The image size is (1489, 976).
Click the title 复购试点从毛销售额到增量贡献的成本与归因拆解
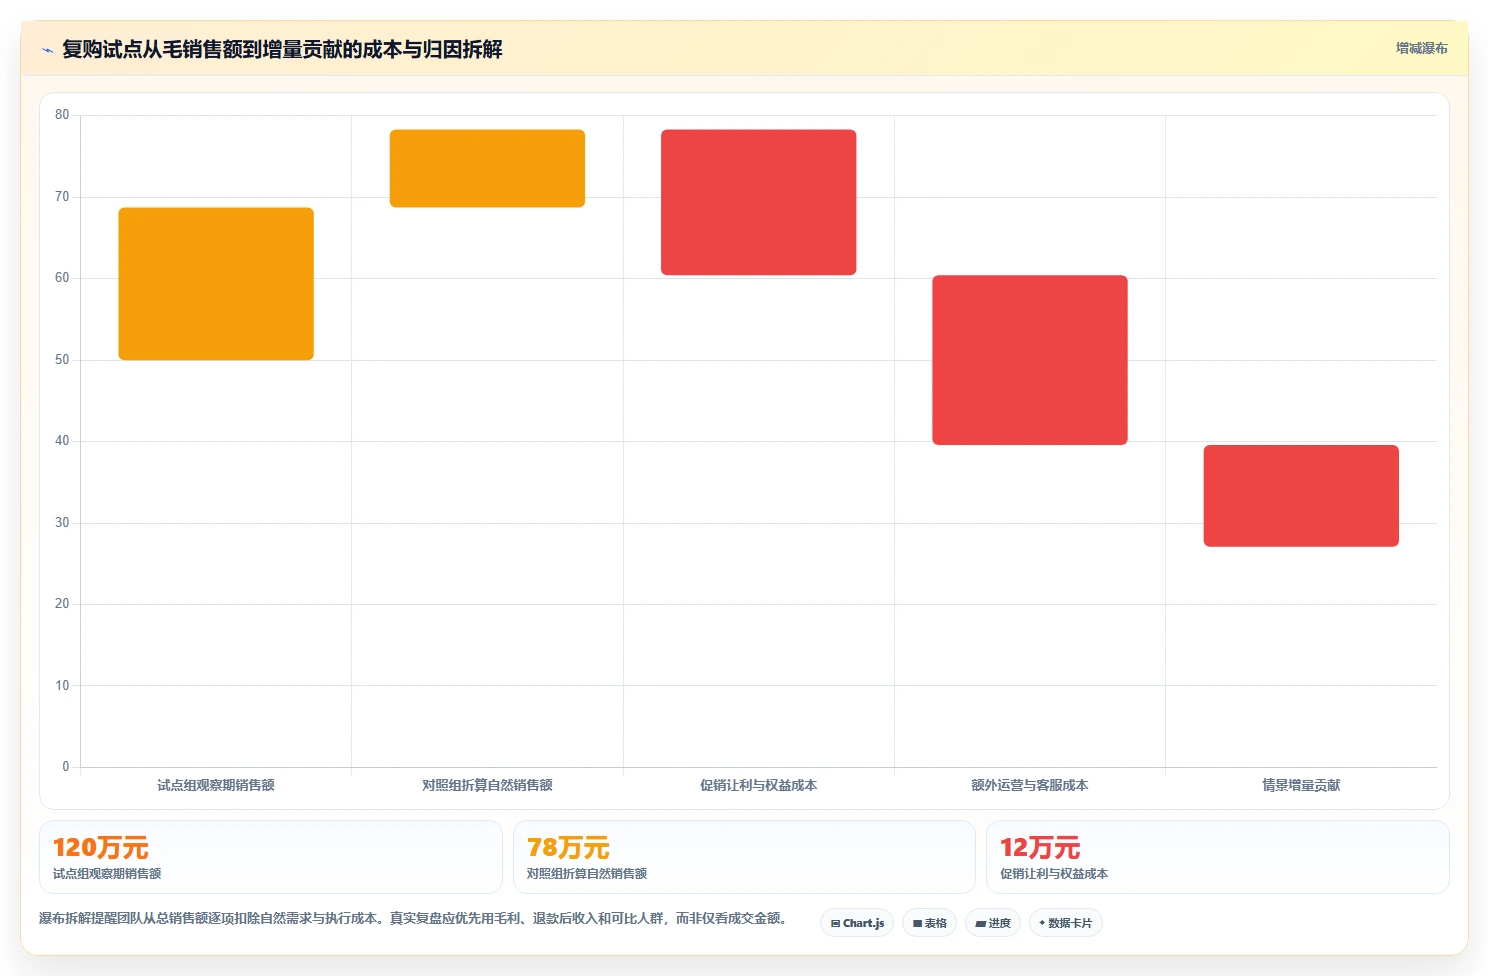[282, 49]
